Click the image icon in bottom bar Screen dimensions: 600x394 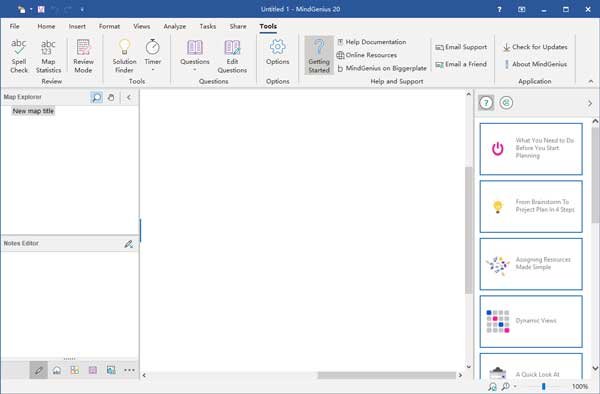(x=111, y=370)
